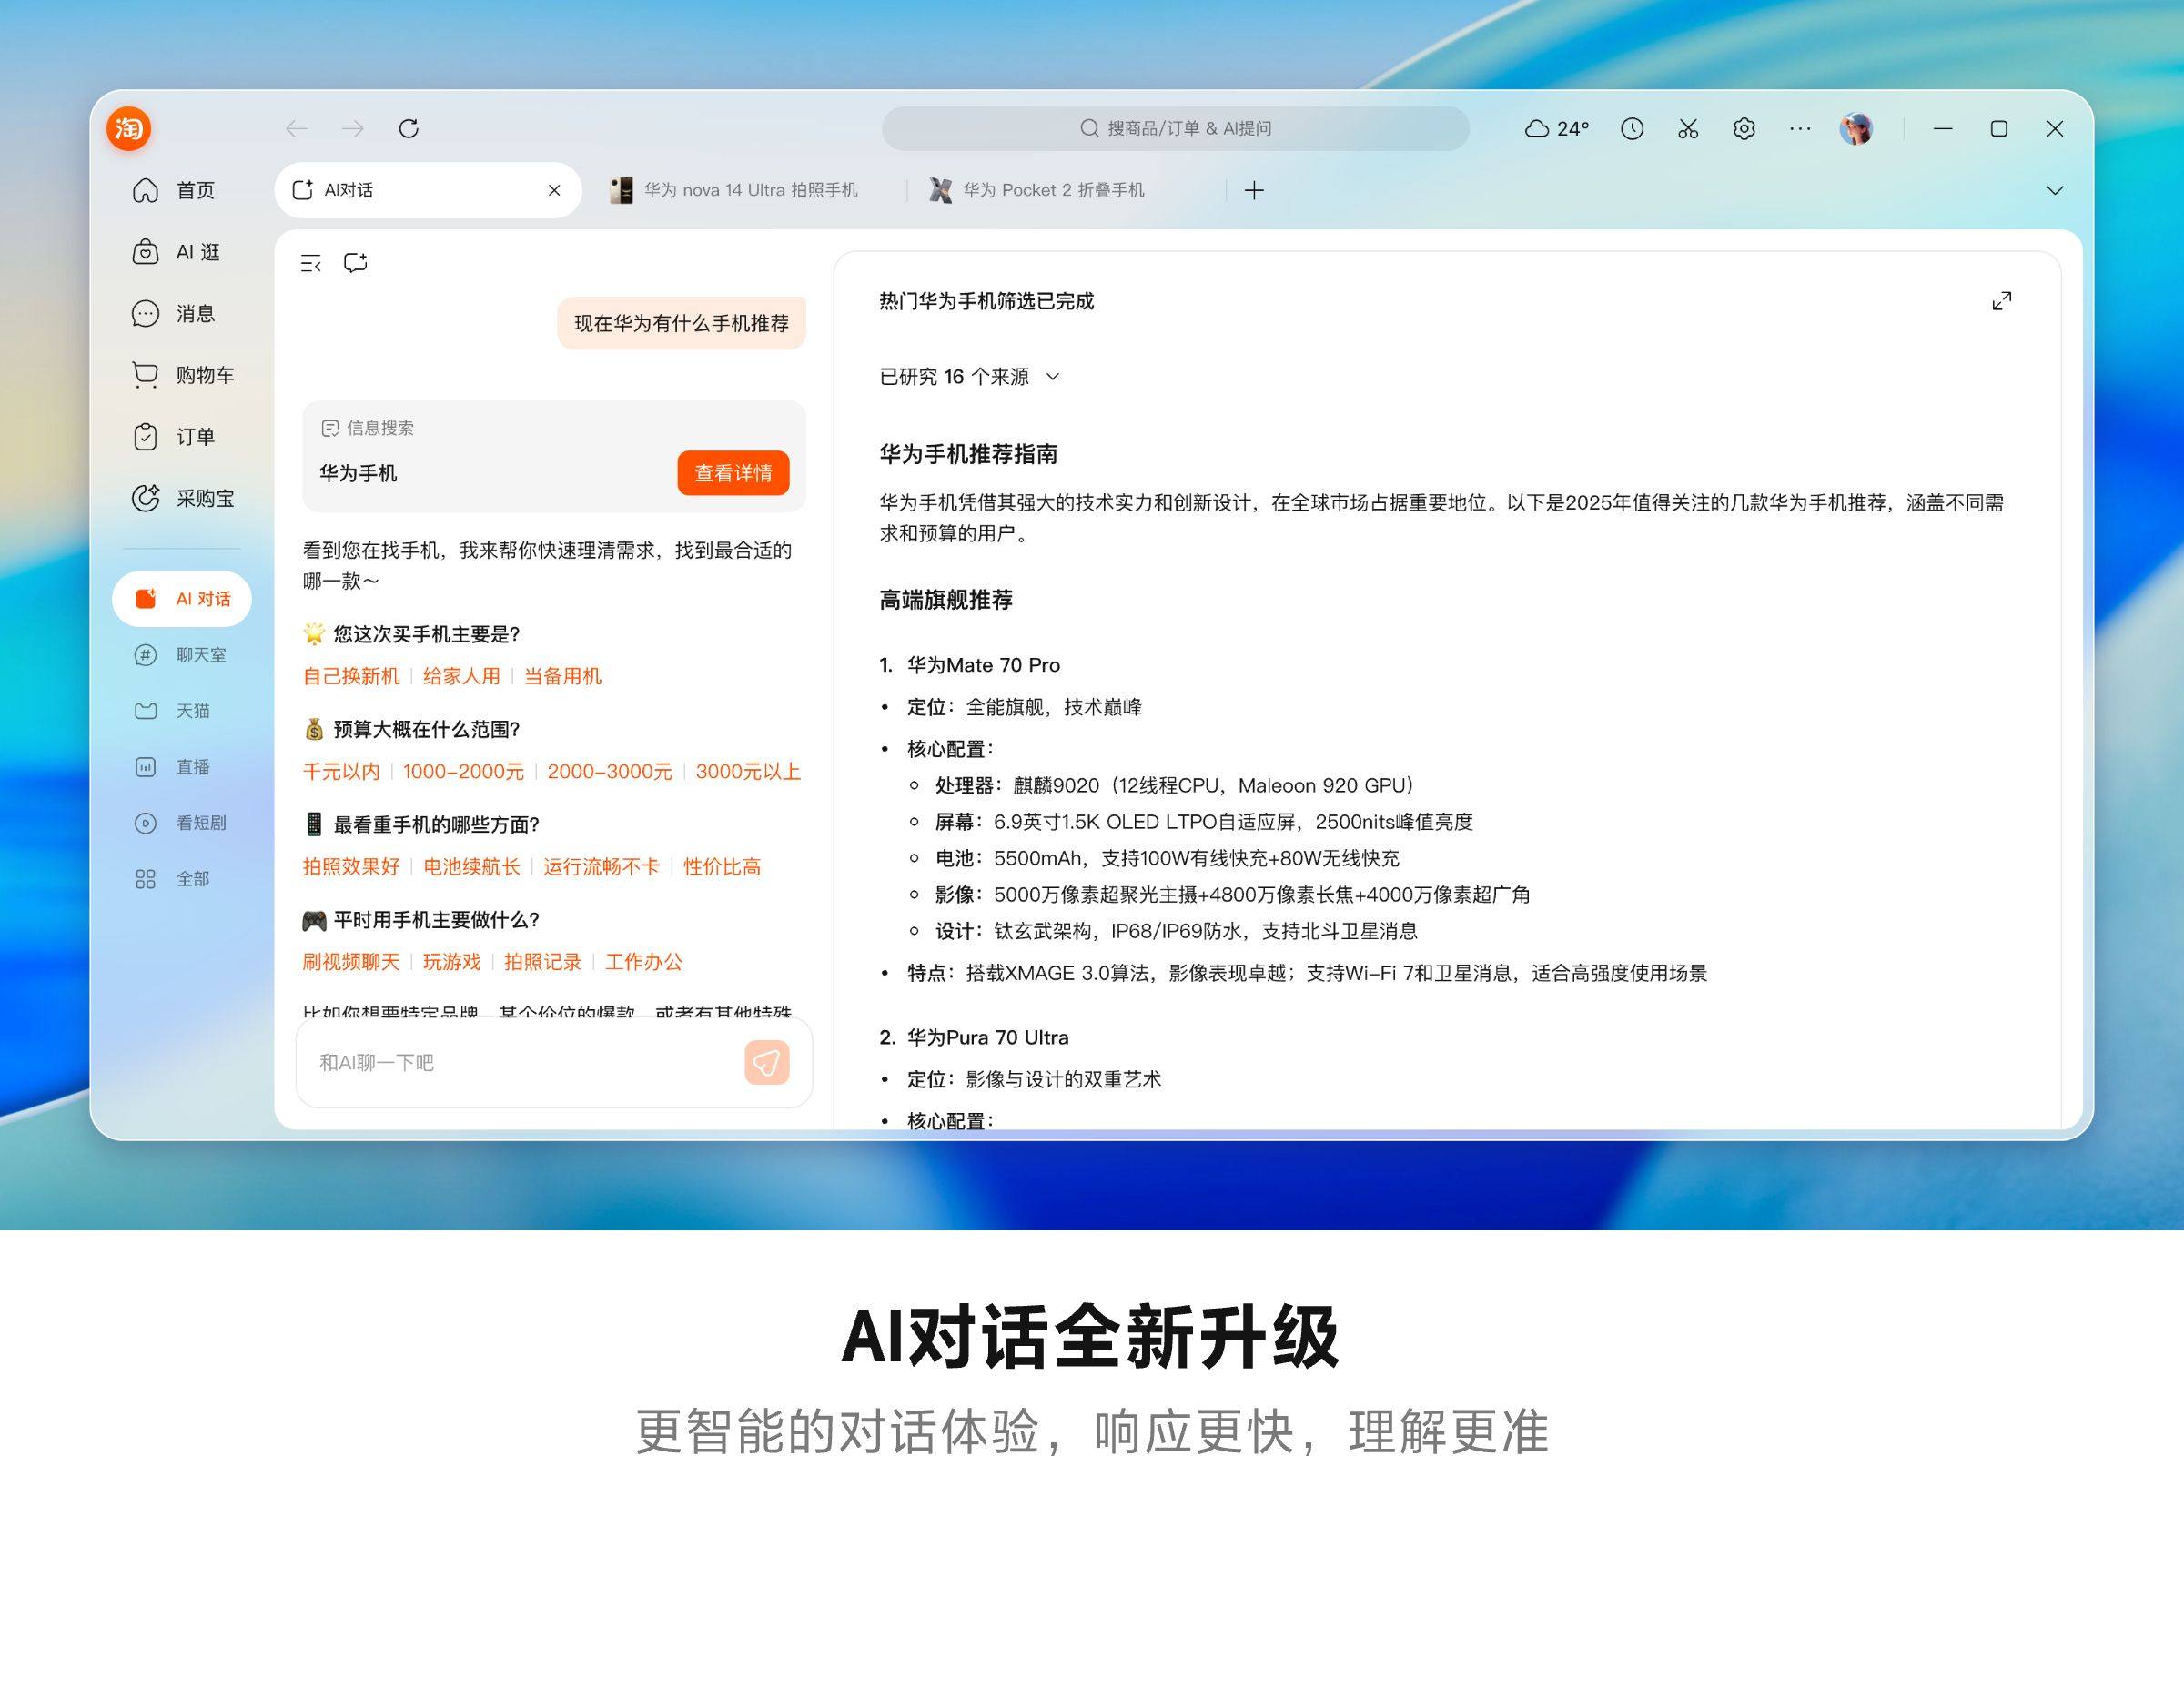Click the 查看详情 details button
Screen dimensions: 2184x1689
(733, 473)
